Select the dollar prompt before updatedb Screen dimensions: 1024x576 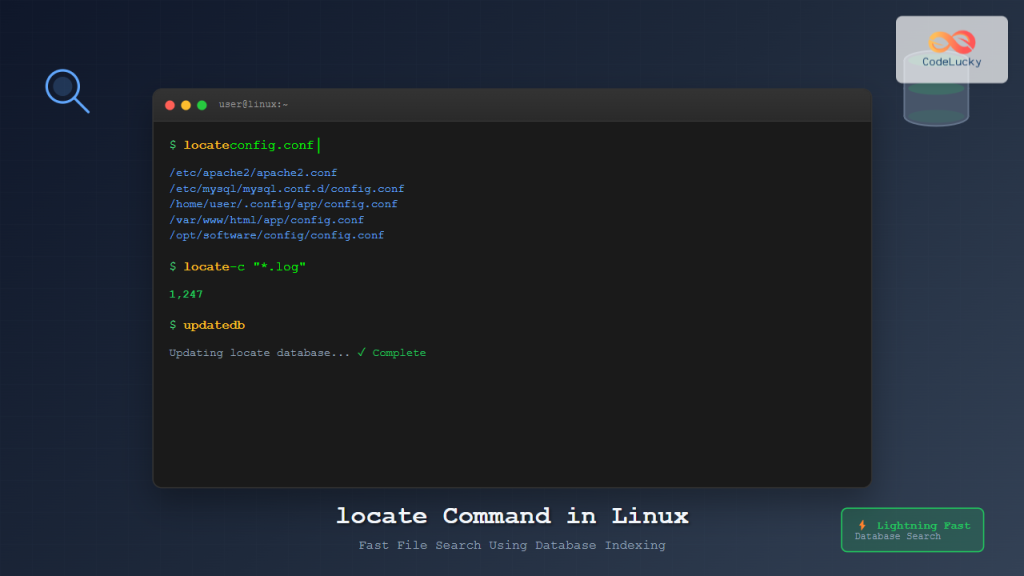click(x=171, y=324)
